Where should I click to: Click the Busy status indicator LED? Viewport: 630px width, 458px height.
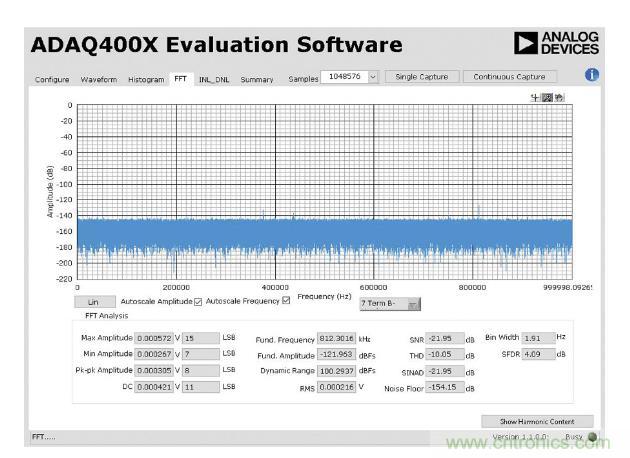[593, 437]
